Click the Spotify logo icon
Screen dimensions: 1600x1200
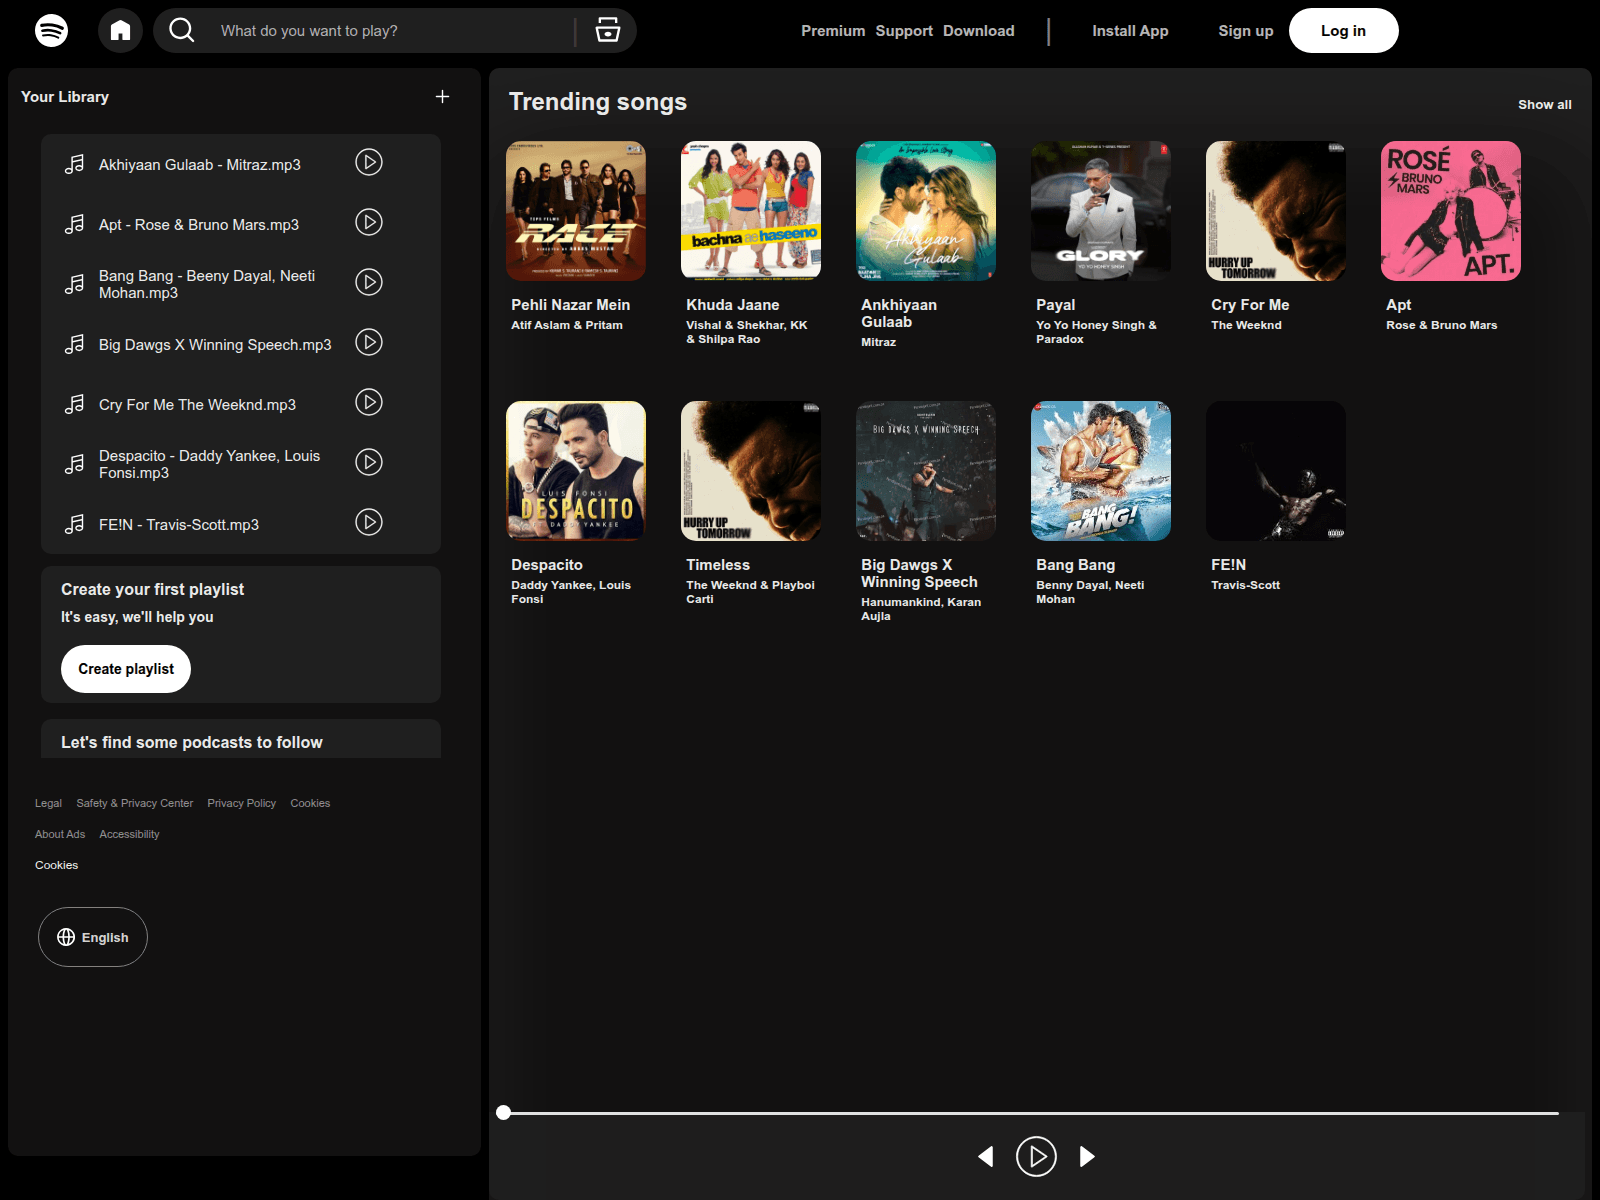(x=51, y=30)
